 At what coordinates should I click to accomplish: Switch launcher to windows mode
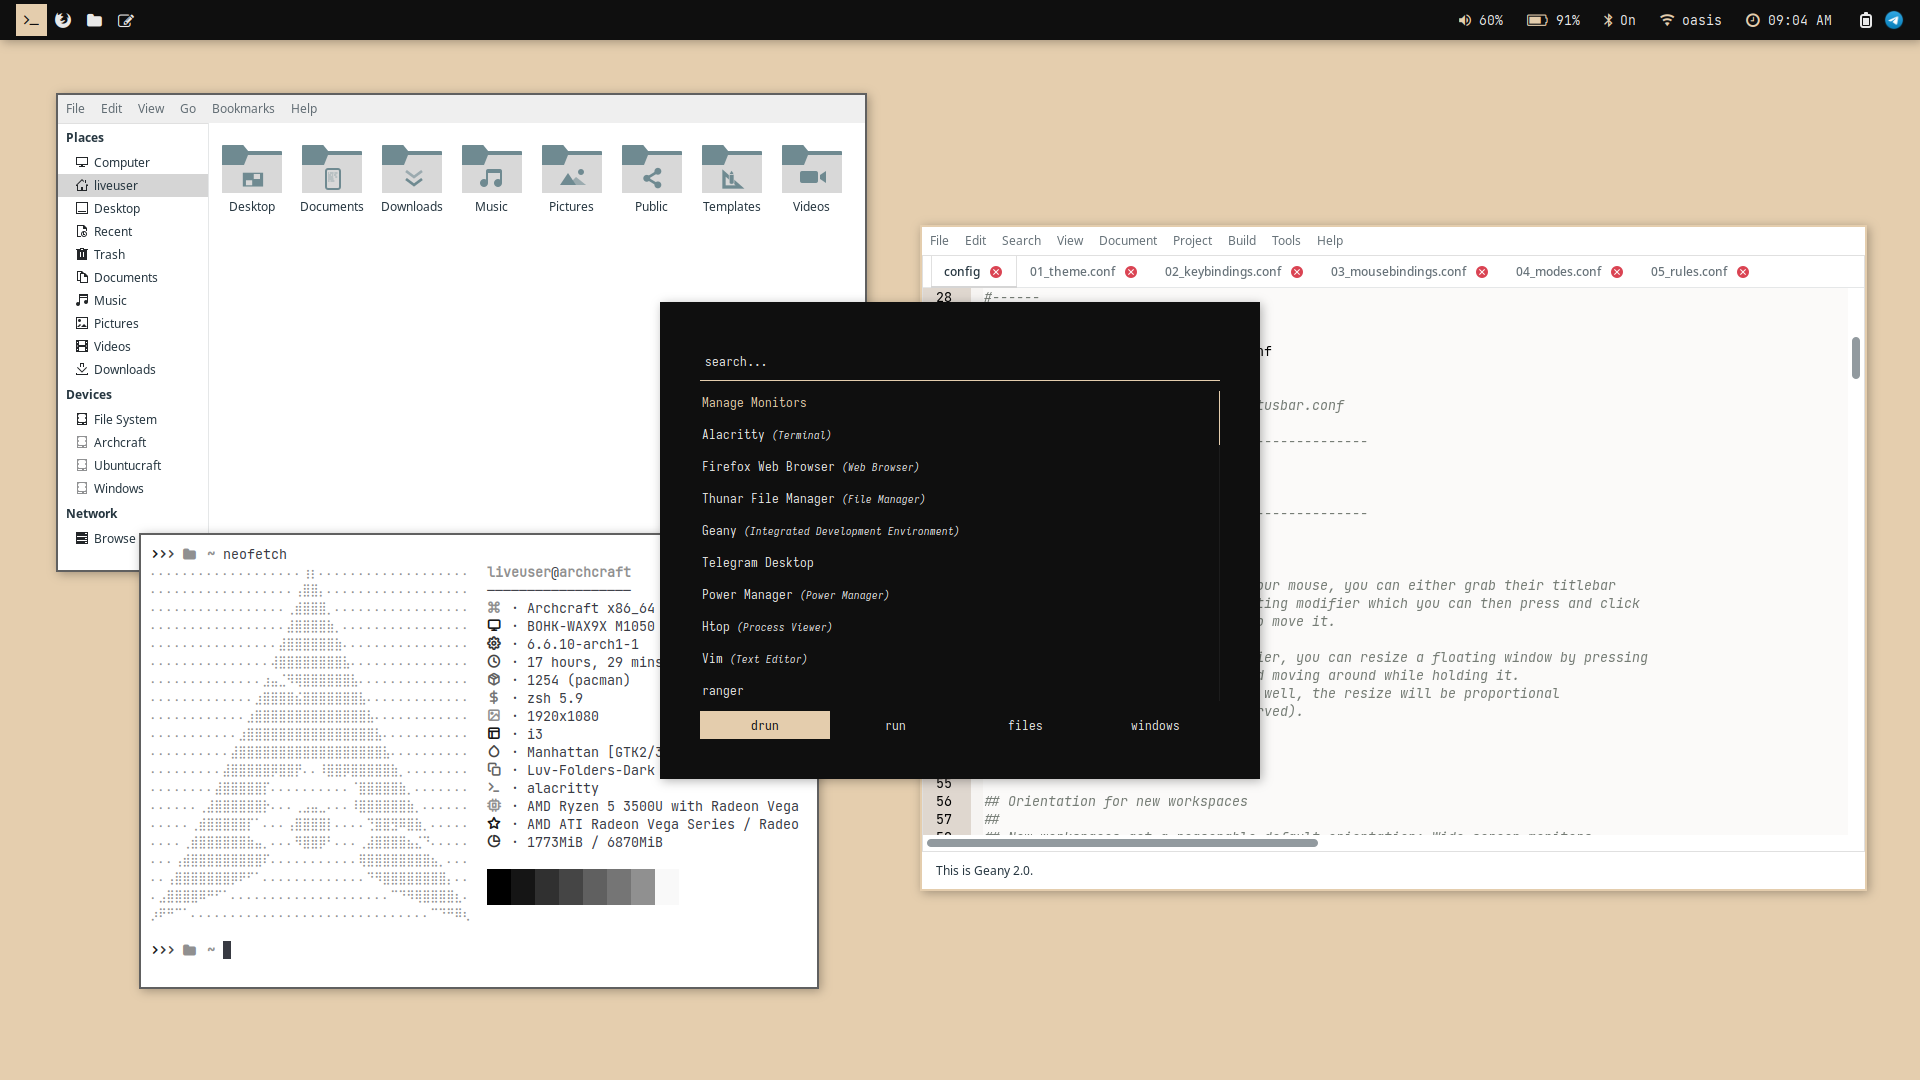click(x=1155, y=726)
